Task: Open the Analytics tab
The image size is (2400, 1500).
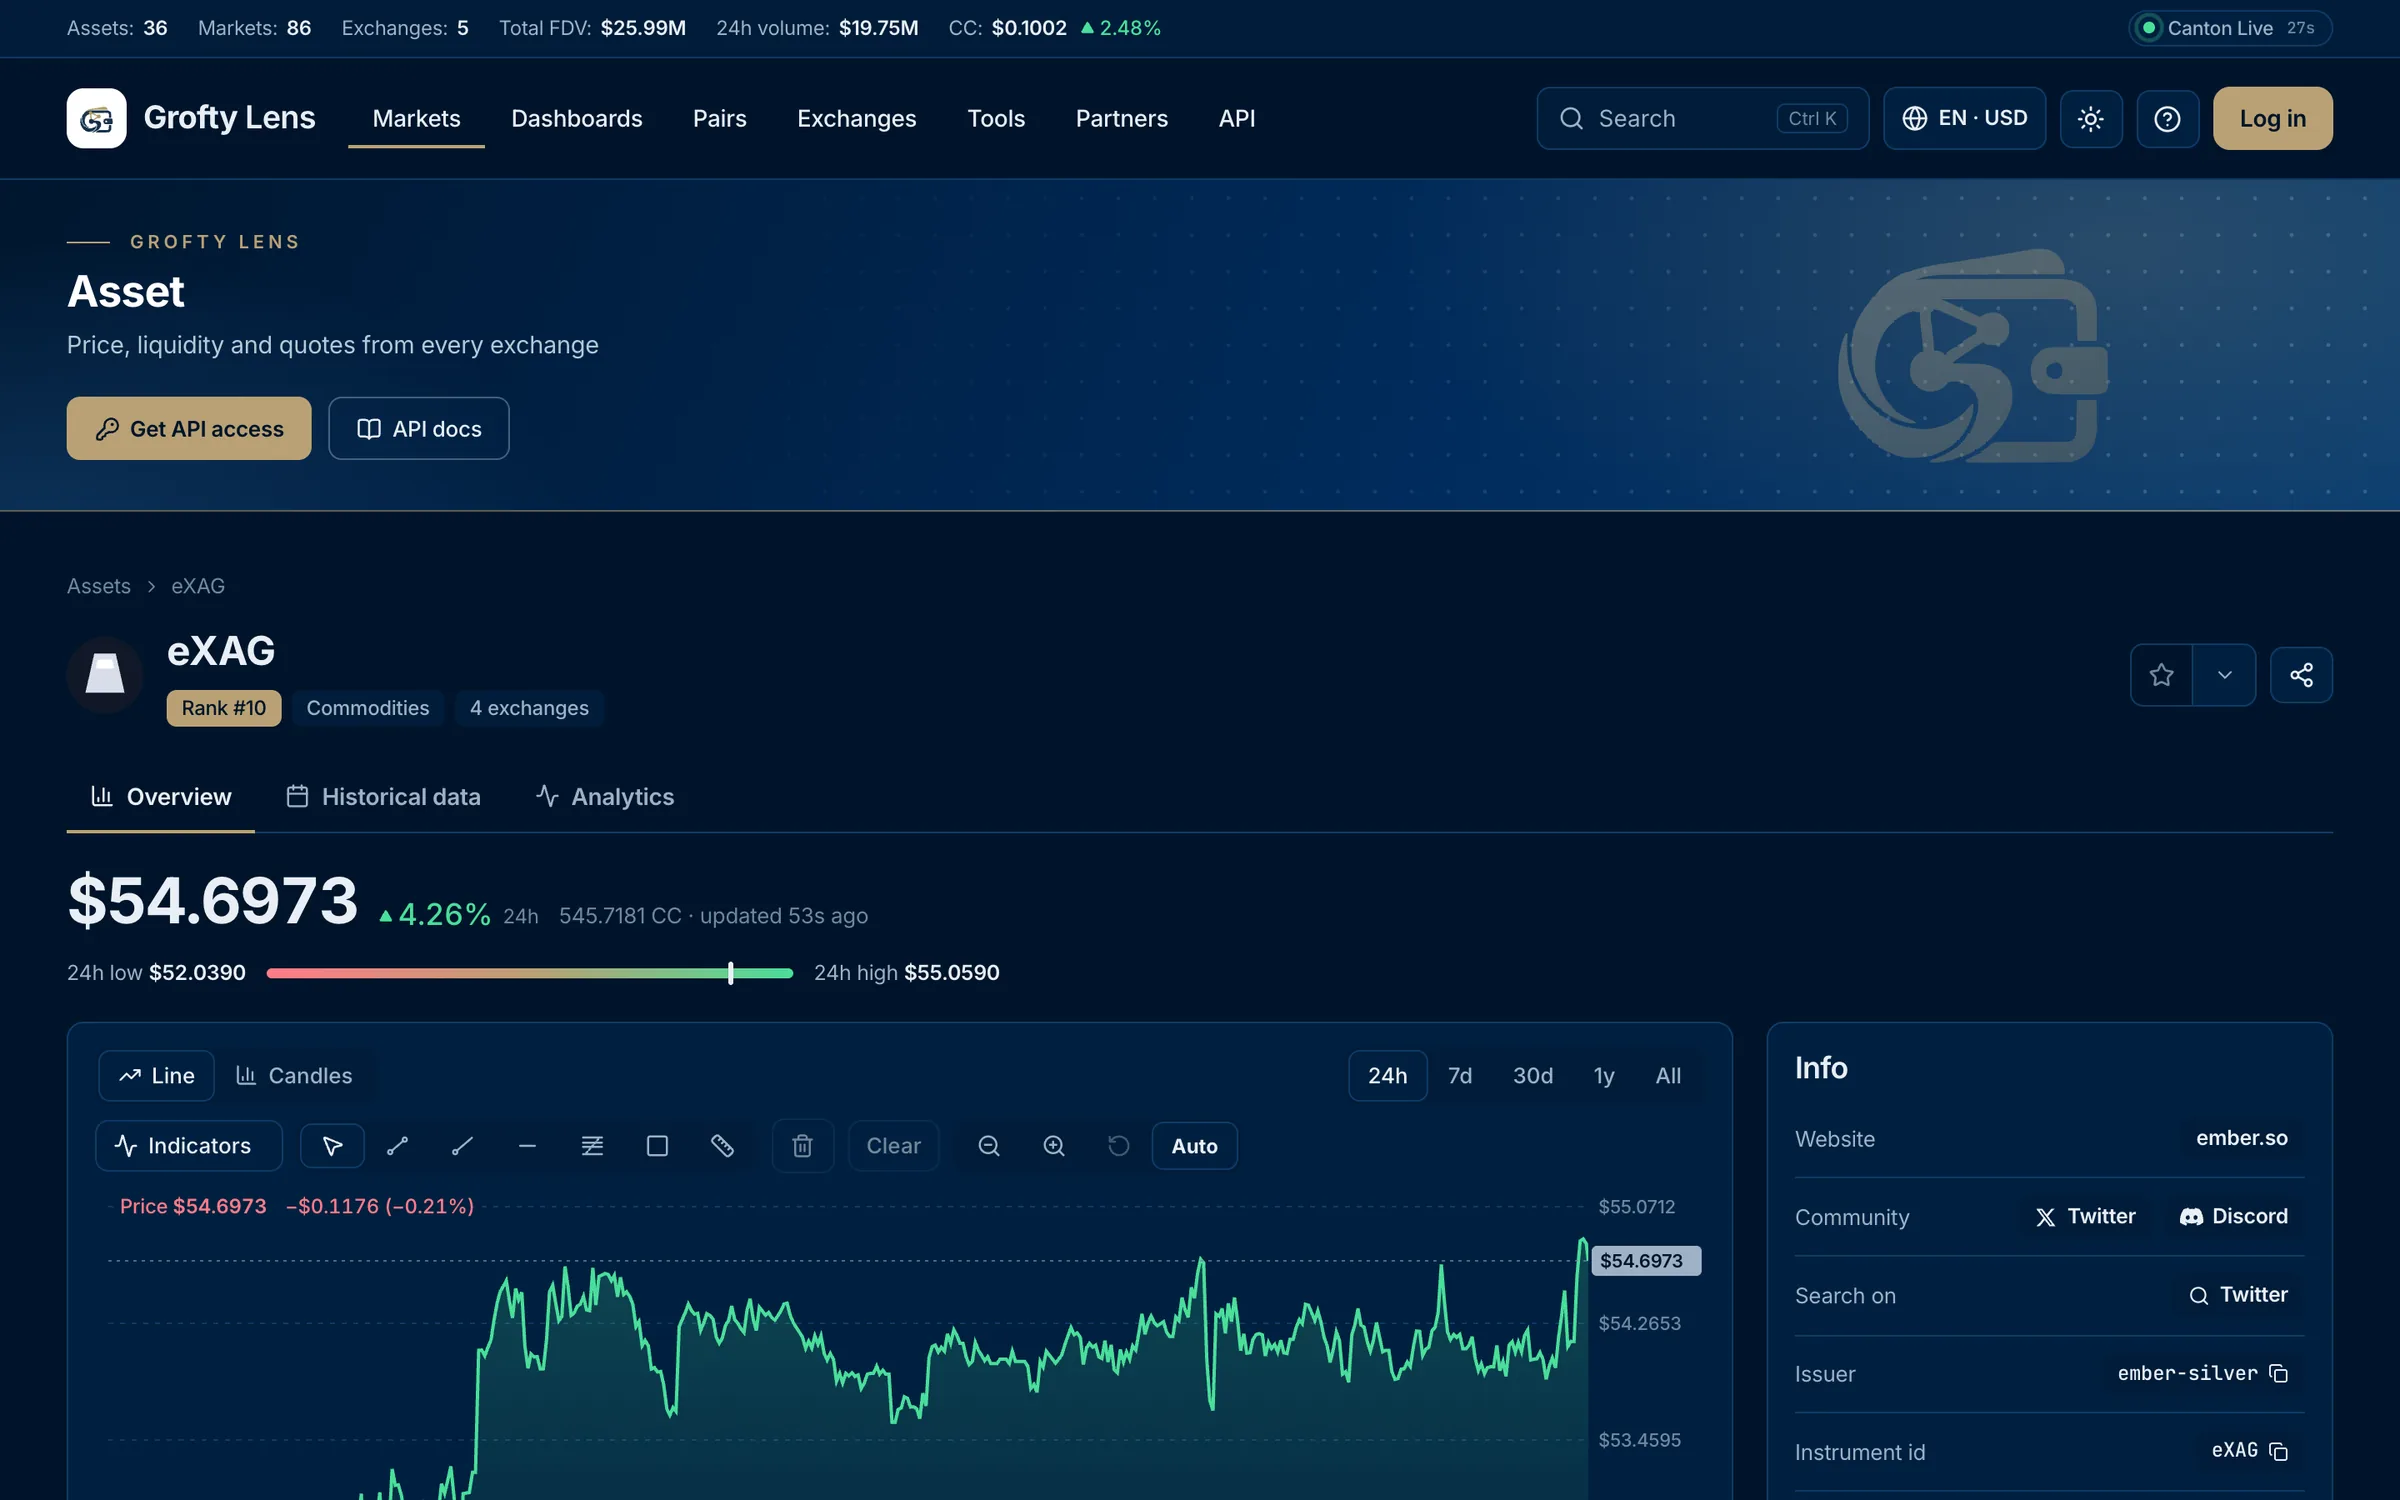Action: (x=605, y=797)
